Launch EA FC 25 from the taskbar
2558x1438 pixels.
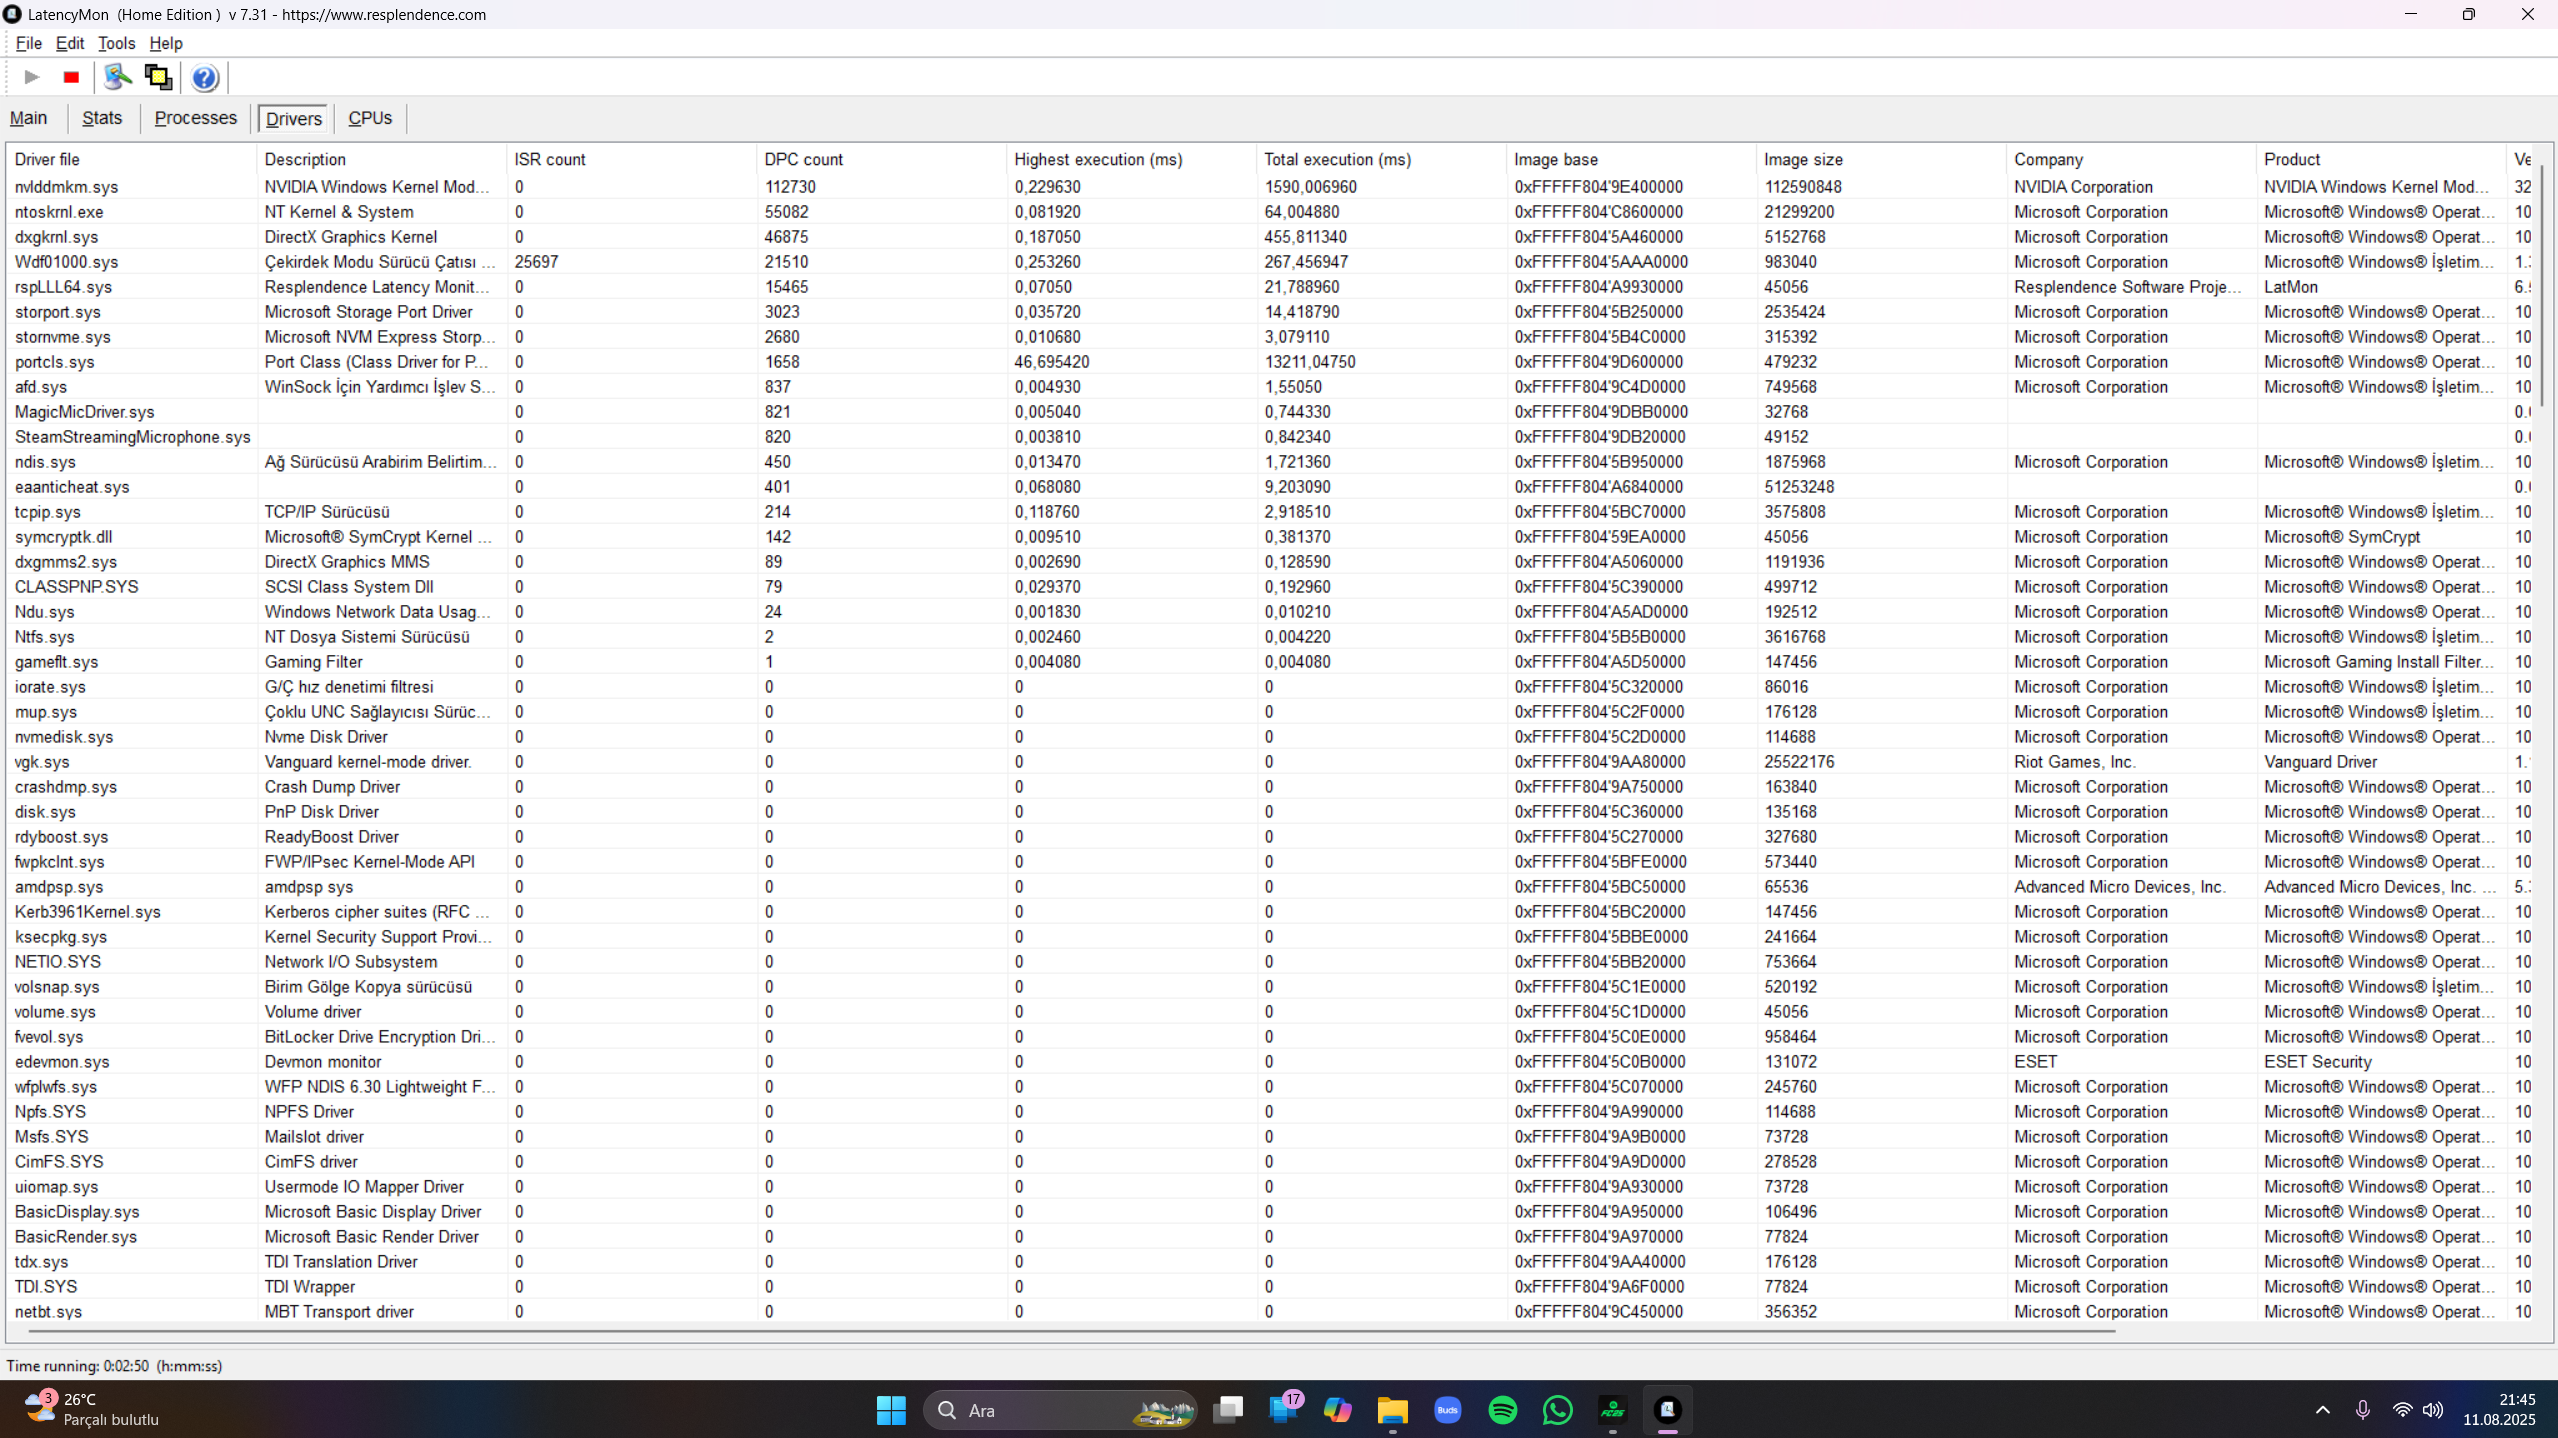pos(1612,1410)
